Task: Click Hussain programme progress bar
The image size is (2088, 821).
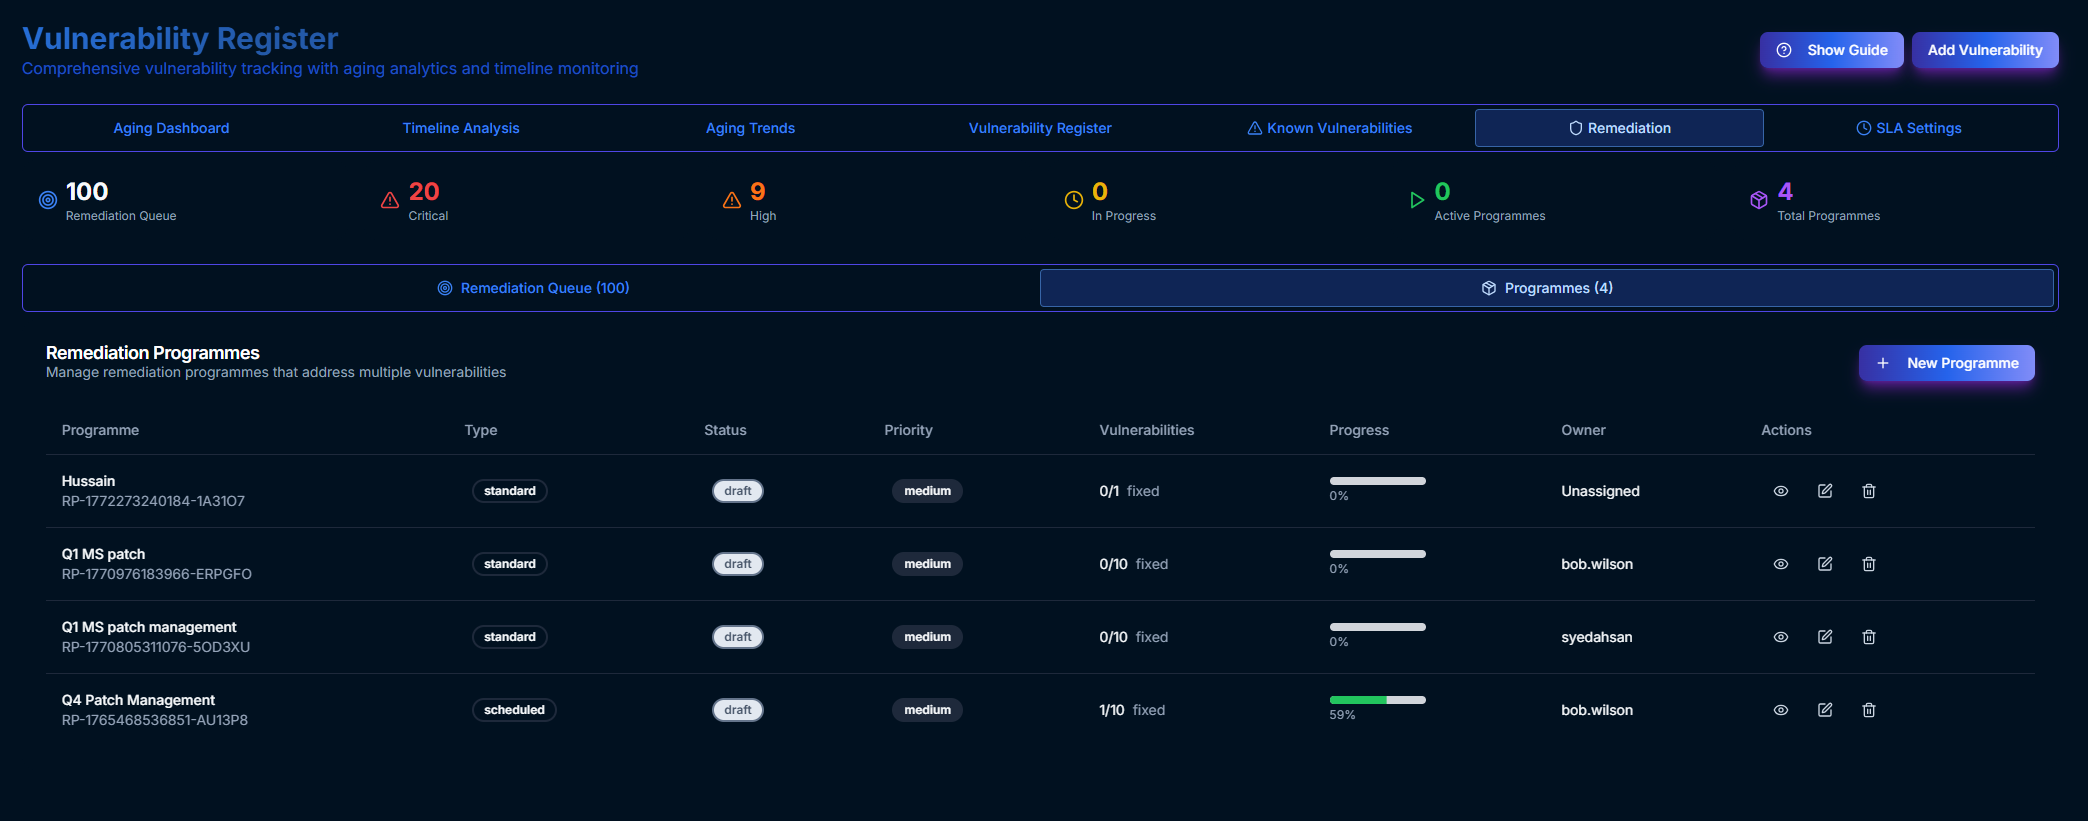Action: click(x=1377, y=481)
